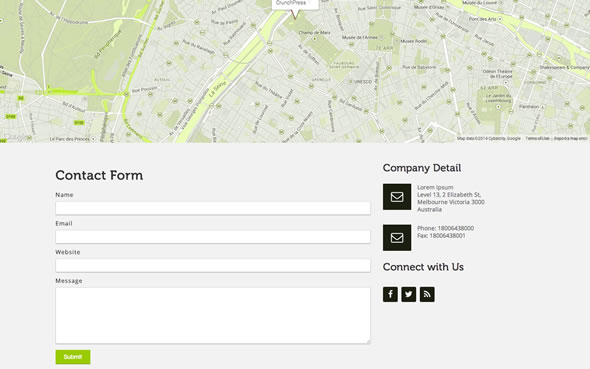590x369 pixels.
Task: Click the UNESCO label on the map
Action: (x=362, y=81)
